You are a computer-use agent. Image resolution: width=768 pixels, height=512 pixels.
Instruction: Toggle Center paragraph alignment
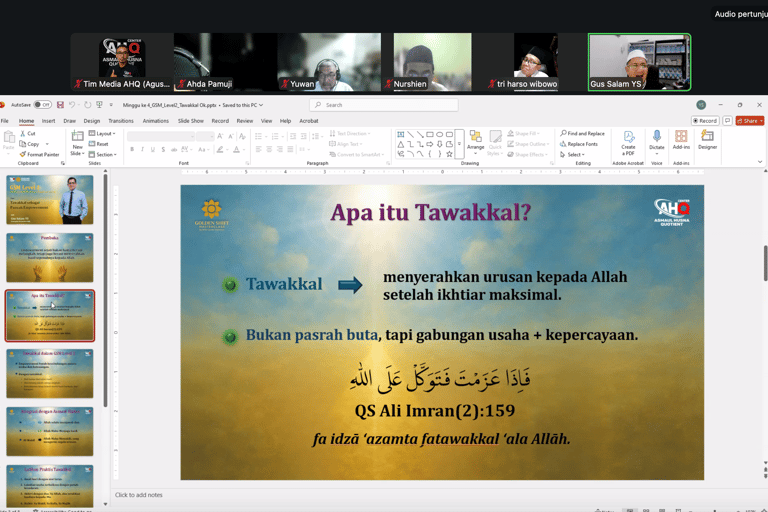pos(269,149)
